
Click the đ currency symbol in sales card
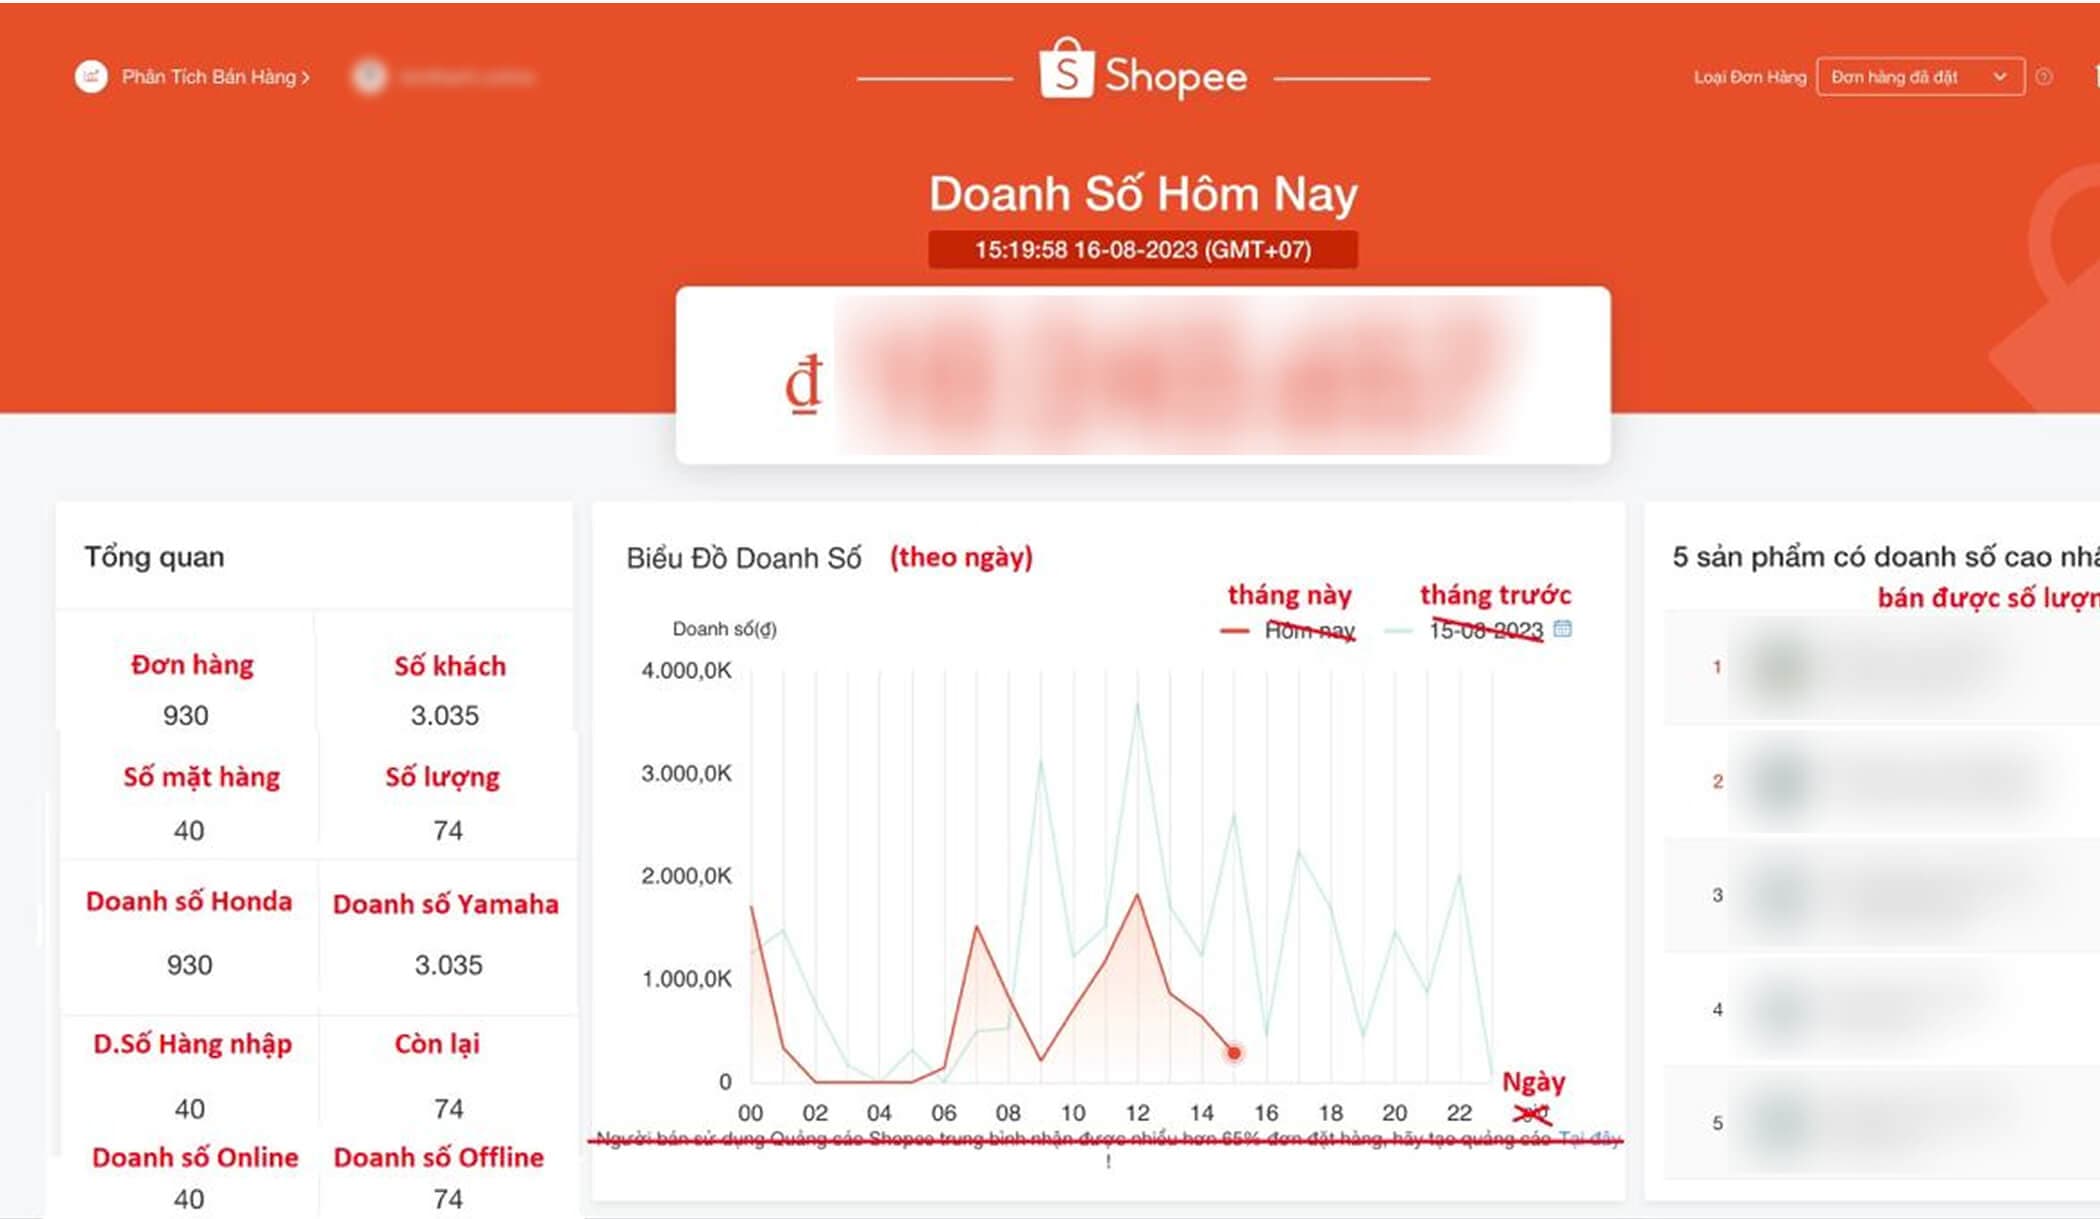point(804,383)
